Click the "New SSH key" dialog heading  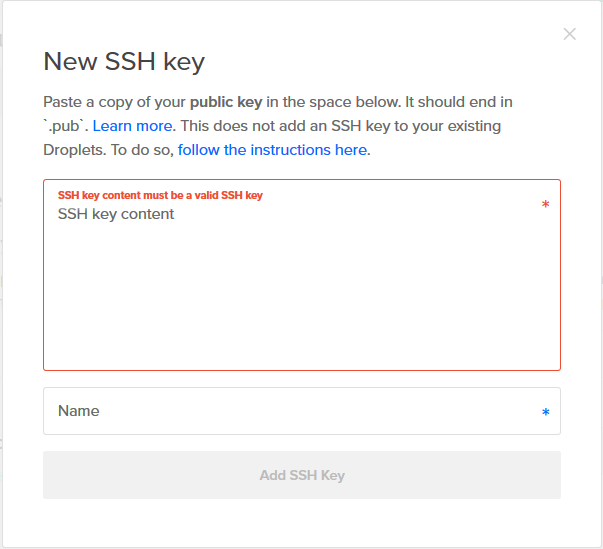(124, 62)
